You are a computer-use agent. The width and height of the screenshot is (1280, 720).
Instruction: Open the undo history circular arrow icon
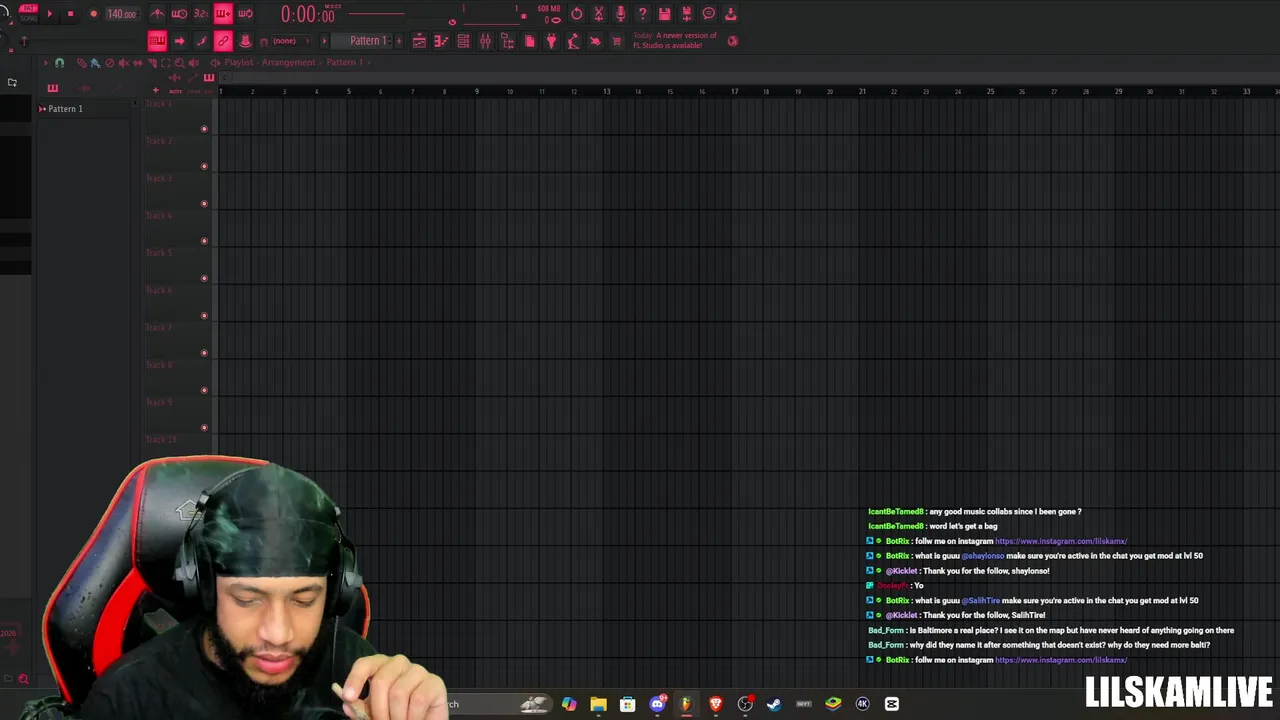[x=576, y=14]
